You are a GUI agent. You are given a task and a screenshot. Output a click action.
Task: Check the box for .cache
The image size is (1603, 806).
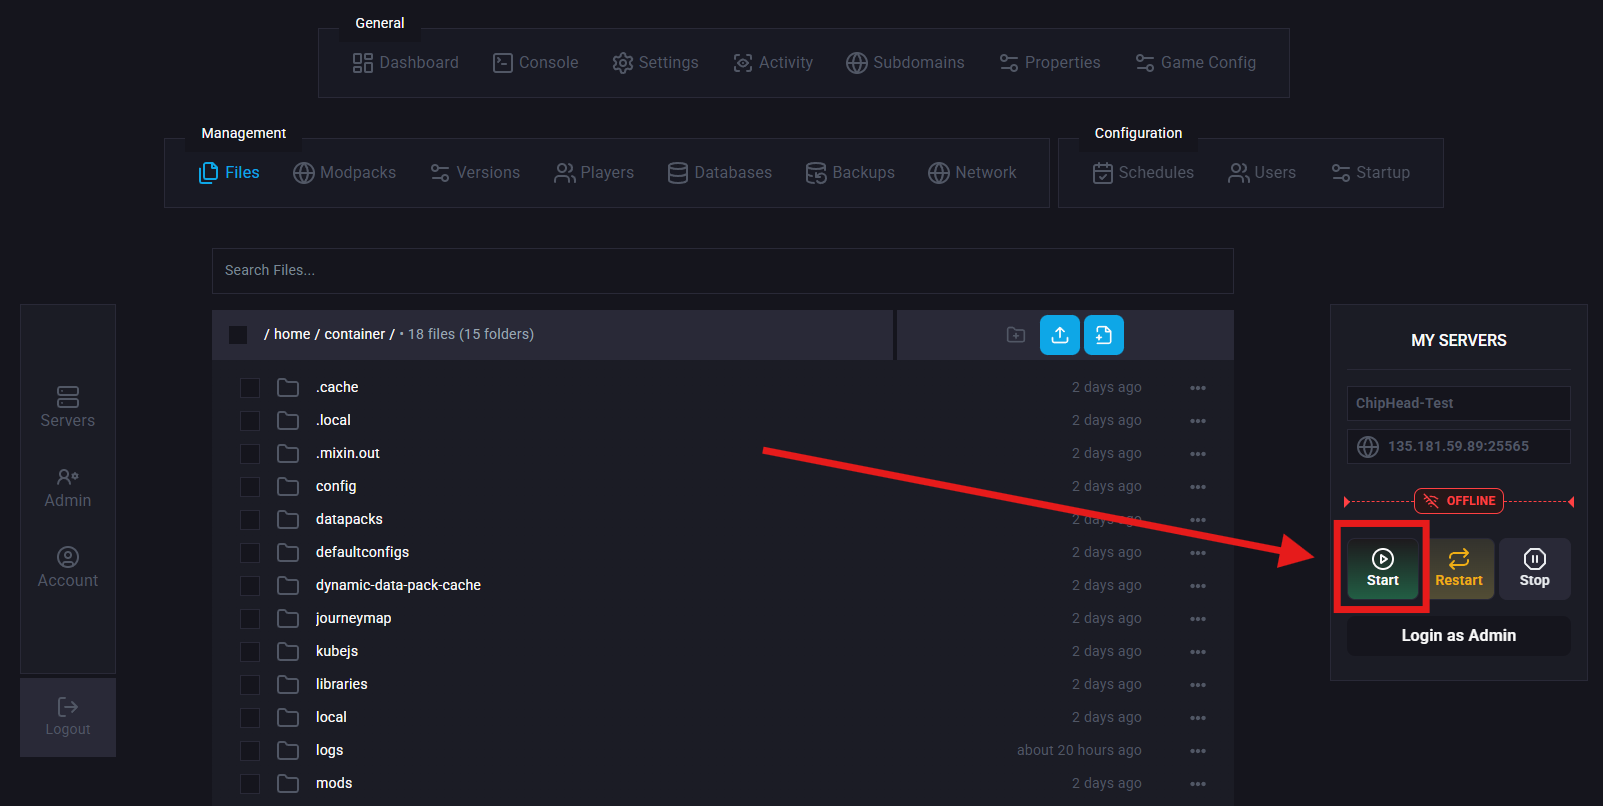pos(250,388)
